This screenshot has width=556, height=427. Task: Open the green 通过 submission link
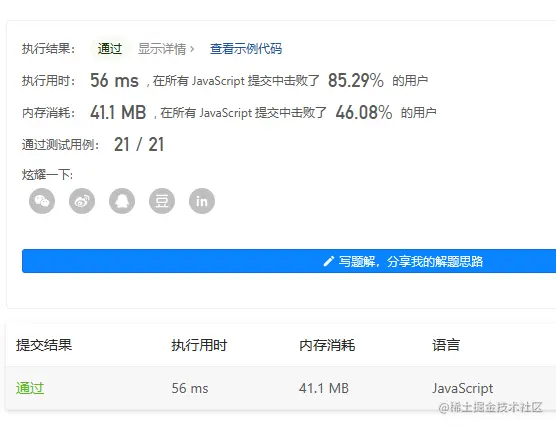click(30, 388)
